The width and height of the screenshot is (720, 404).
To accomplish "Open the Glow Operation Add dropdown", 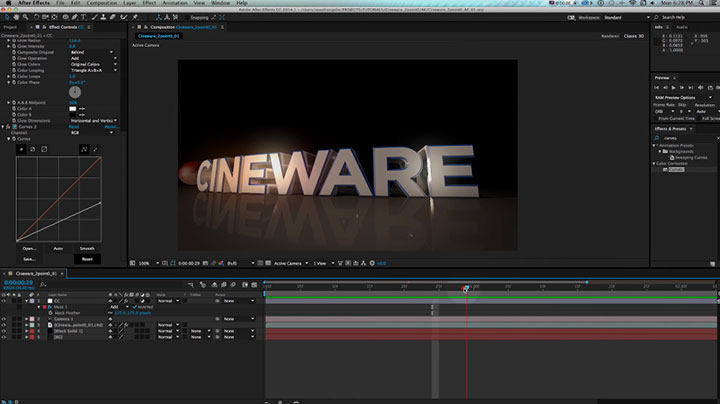I will click(93, 58).
